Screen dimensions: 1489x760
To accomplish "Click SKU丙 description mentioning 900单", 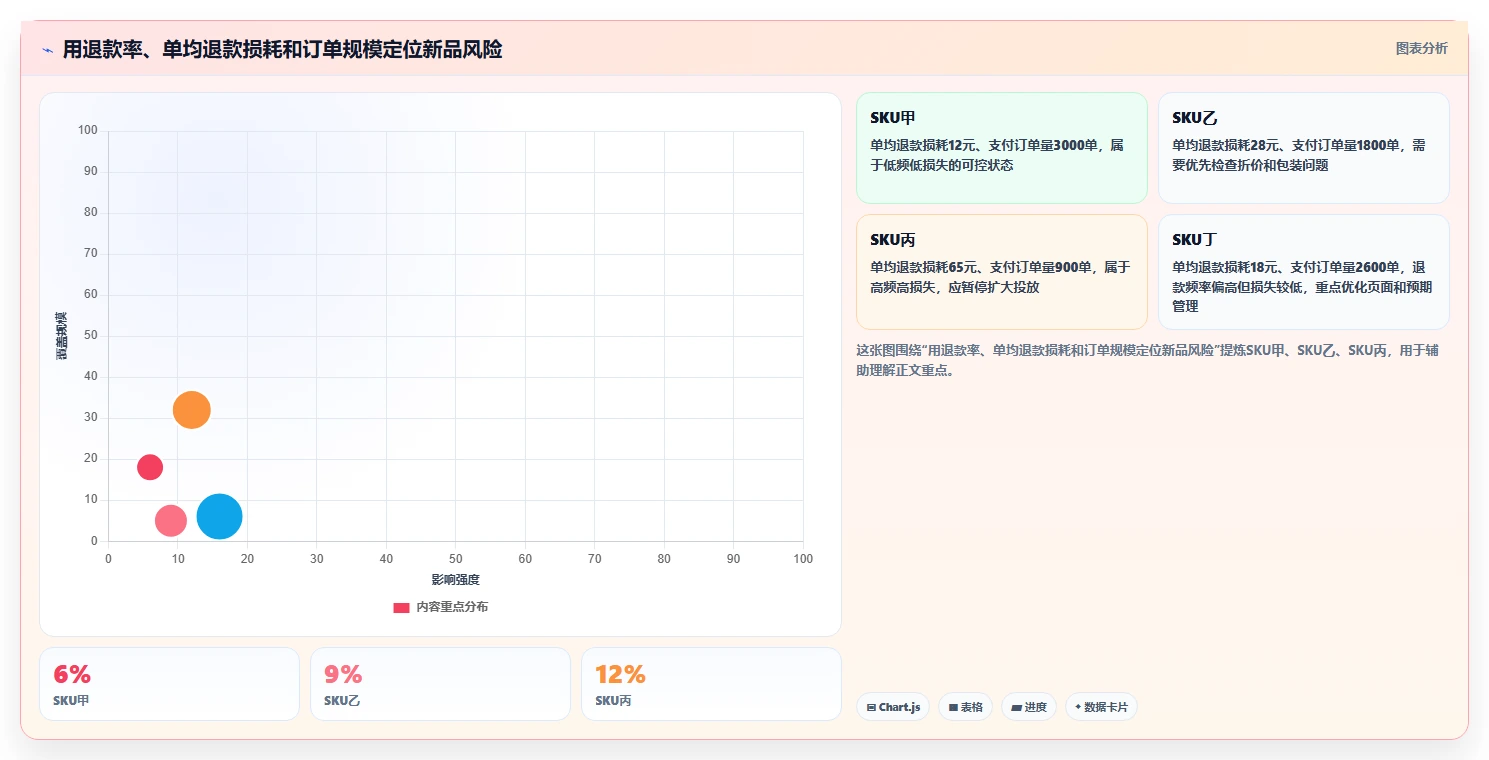I will coord(1000,277).
